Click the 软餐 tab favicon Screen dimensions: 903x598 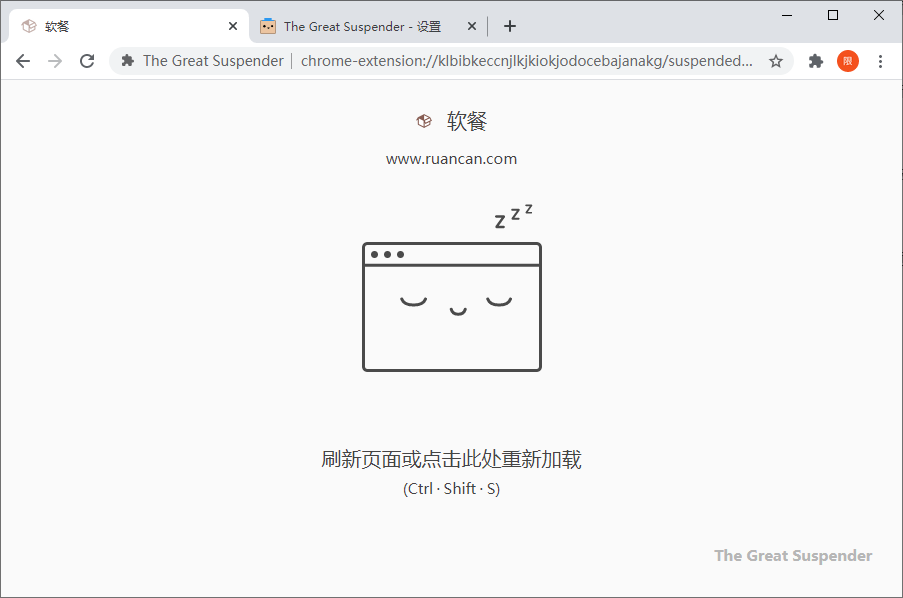pos(28,26)
